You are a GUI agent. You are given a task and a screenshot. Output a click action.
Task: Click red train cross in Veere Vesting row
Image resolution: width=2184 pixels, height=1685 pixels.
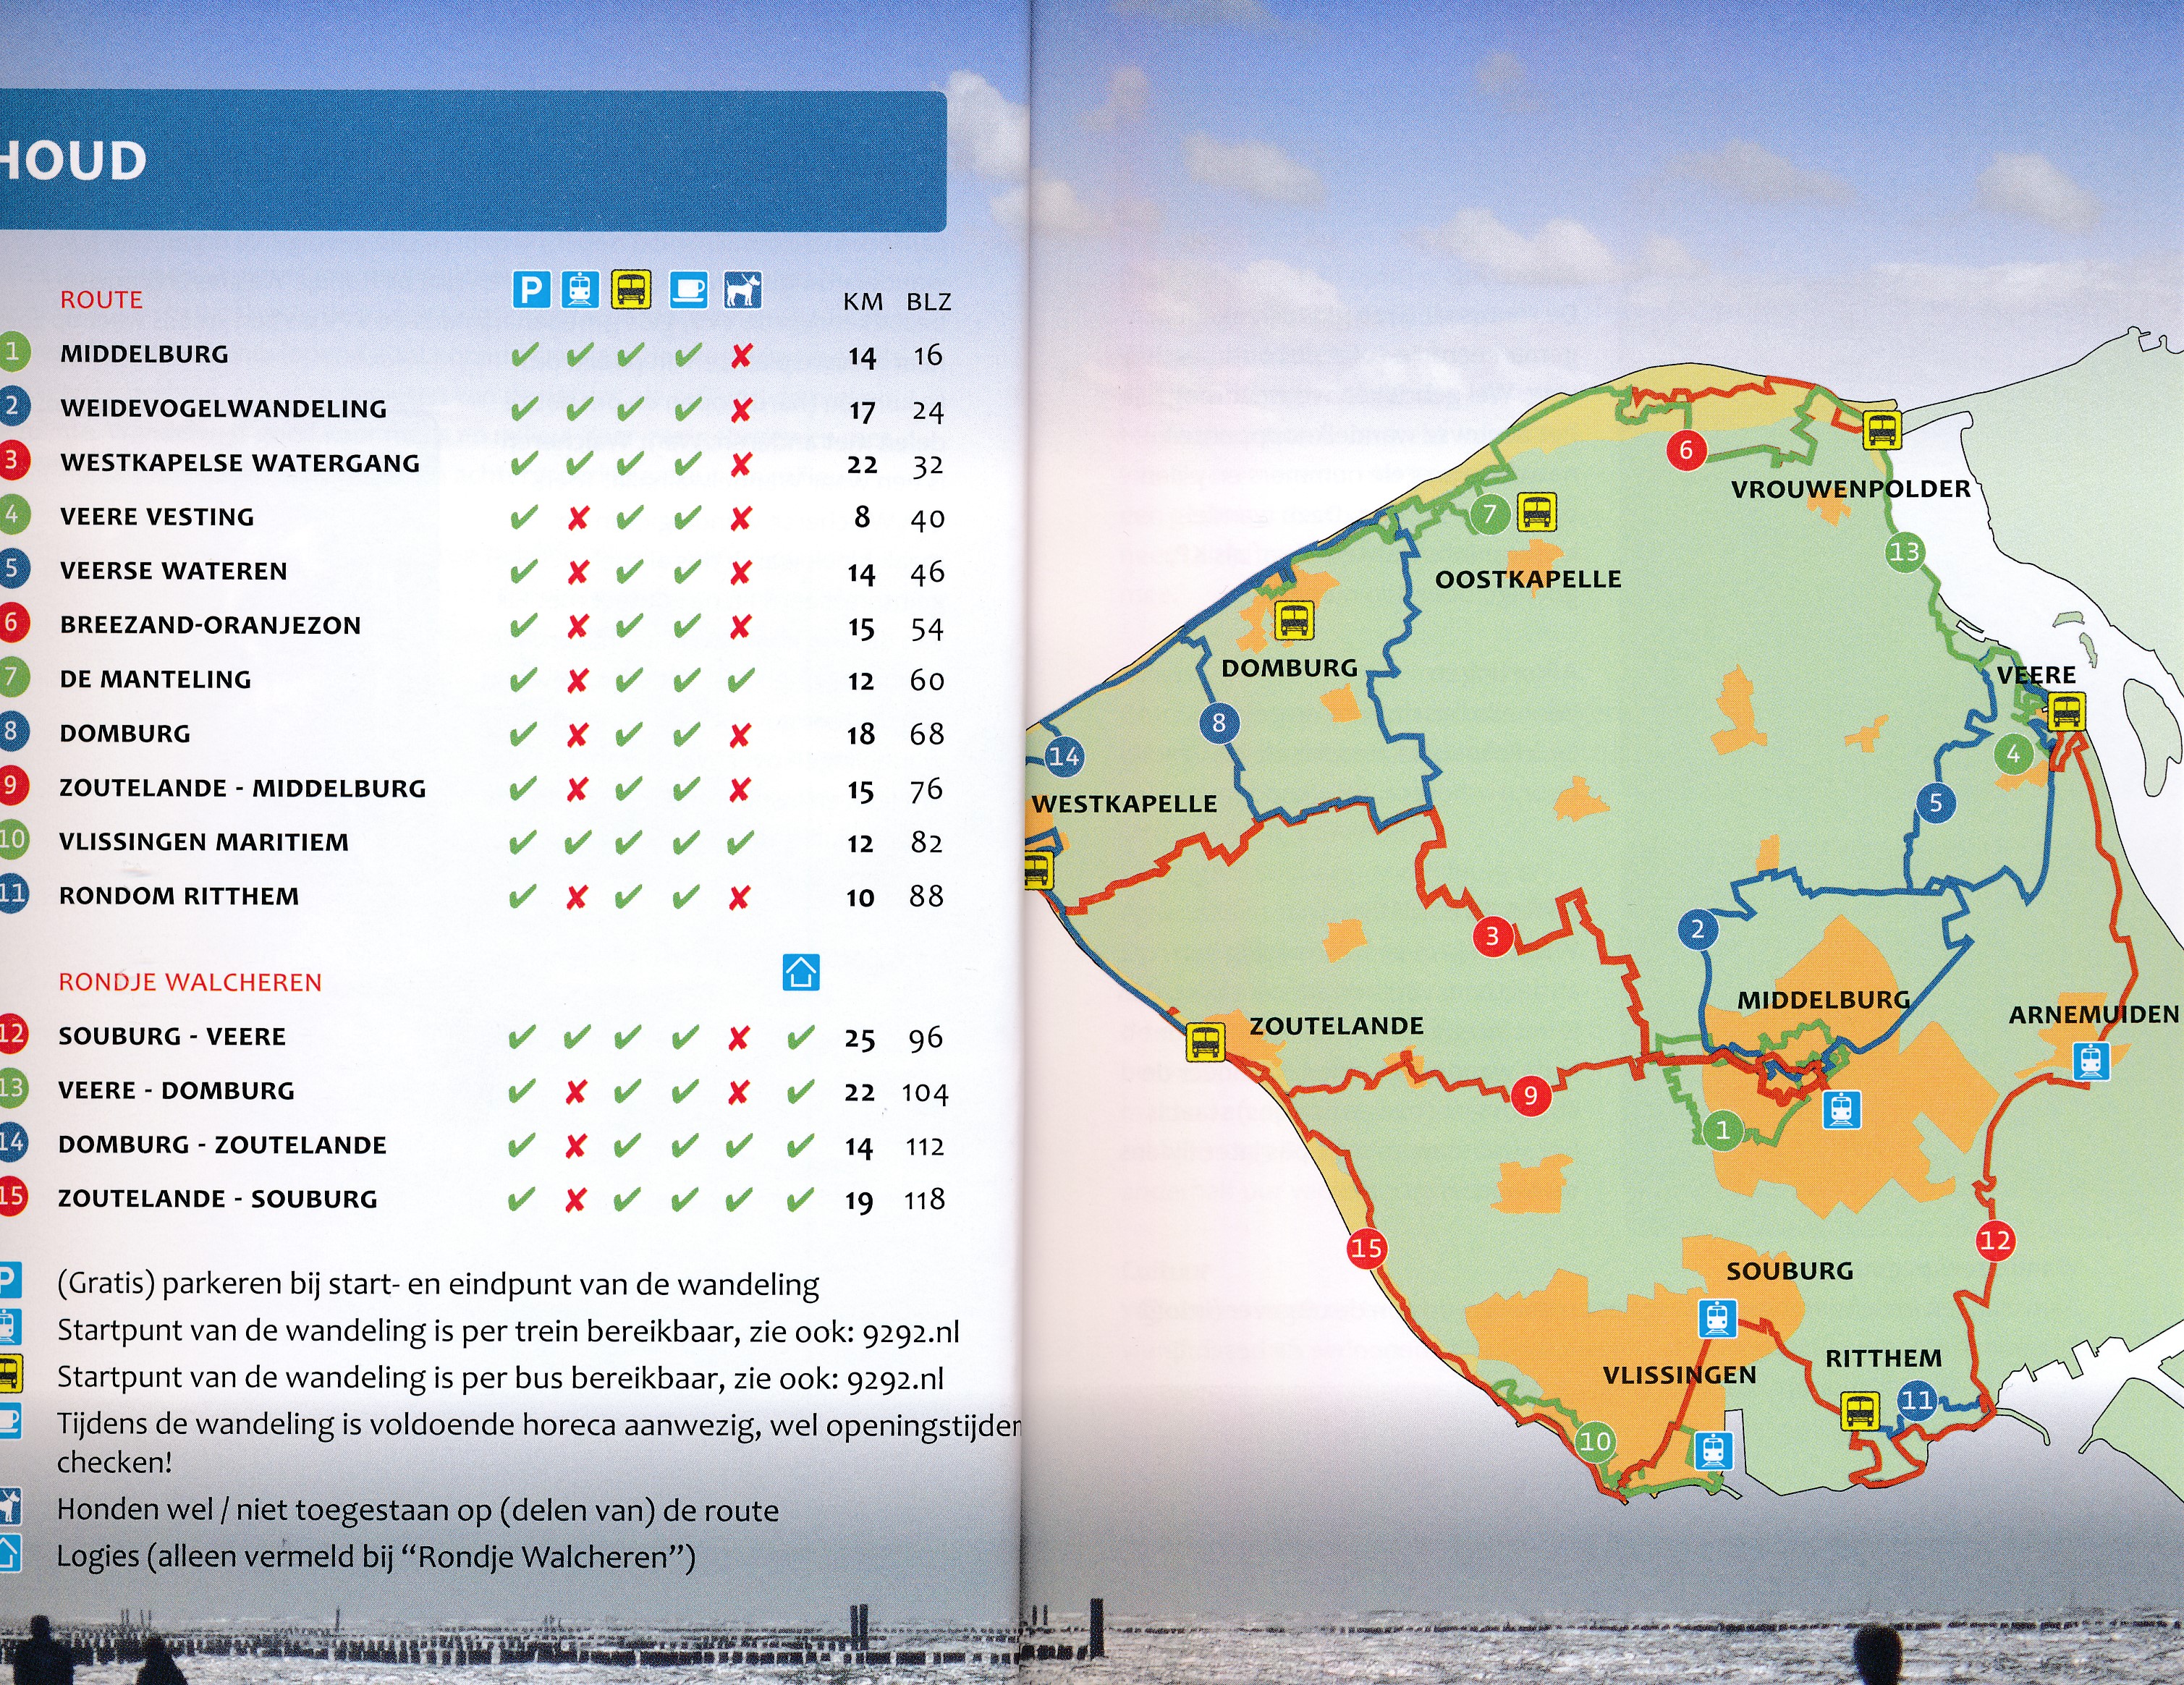pos(578,518)
